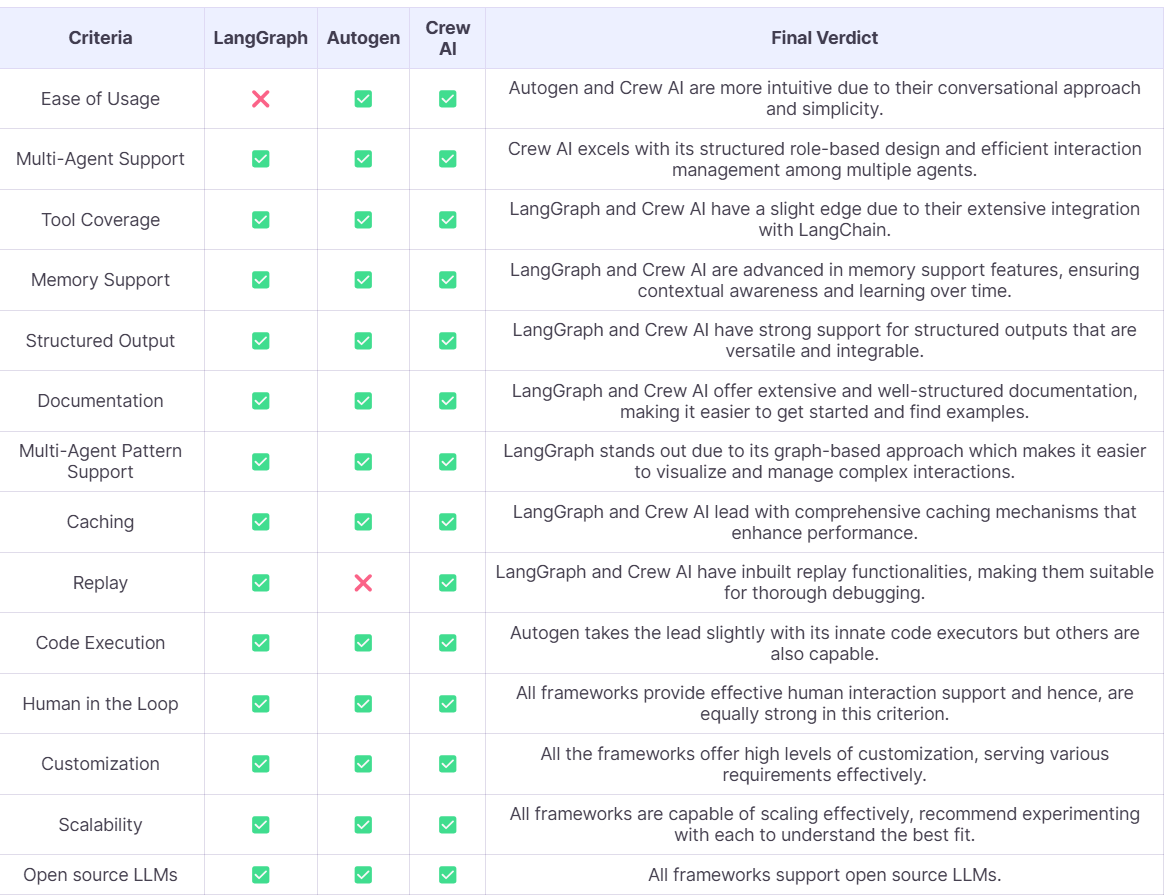Click LangGraph's green check for Scalability
The height and width of the screenshot is (896, 1166).
point(261,825)
